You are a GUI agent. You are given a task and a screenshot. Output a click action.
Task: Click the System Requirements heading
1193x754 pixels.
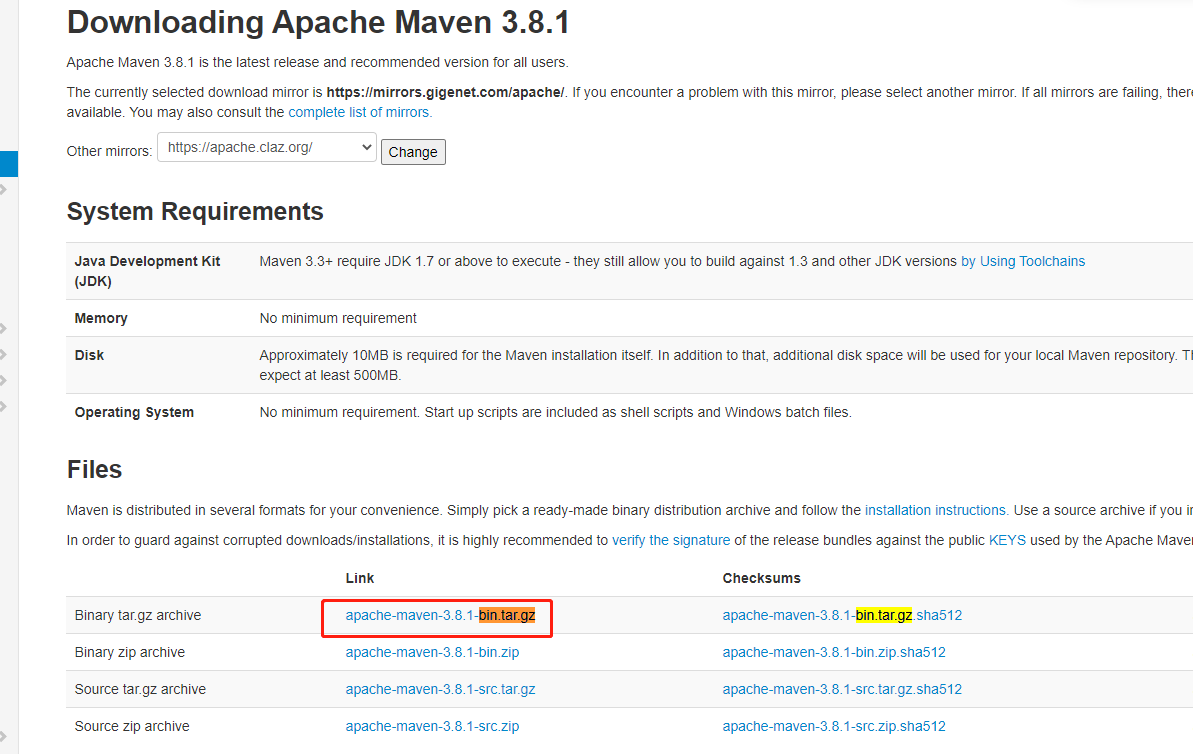195,212
